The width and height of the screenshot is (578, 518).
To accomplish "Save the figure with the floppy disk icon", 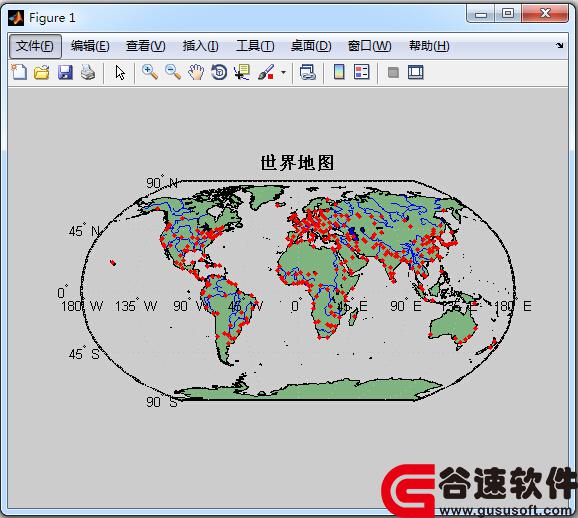I will 65,72.
